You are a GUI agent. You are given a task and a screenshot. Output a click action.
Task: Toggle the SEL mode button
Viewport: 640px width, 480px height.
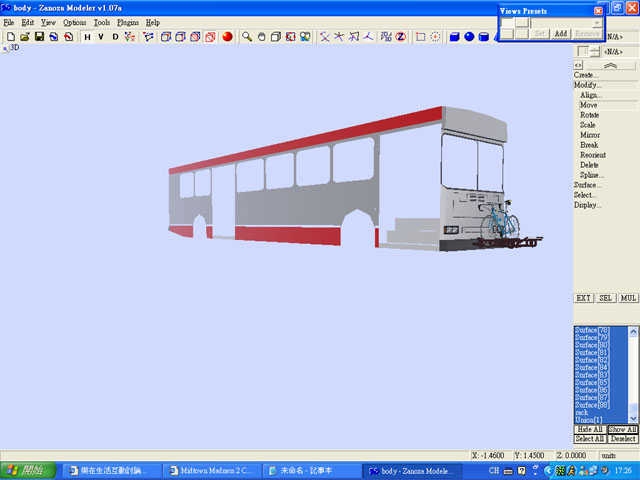606,298
